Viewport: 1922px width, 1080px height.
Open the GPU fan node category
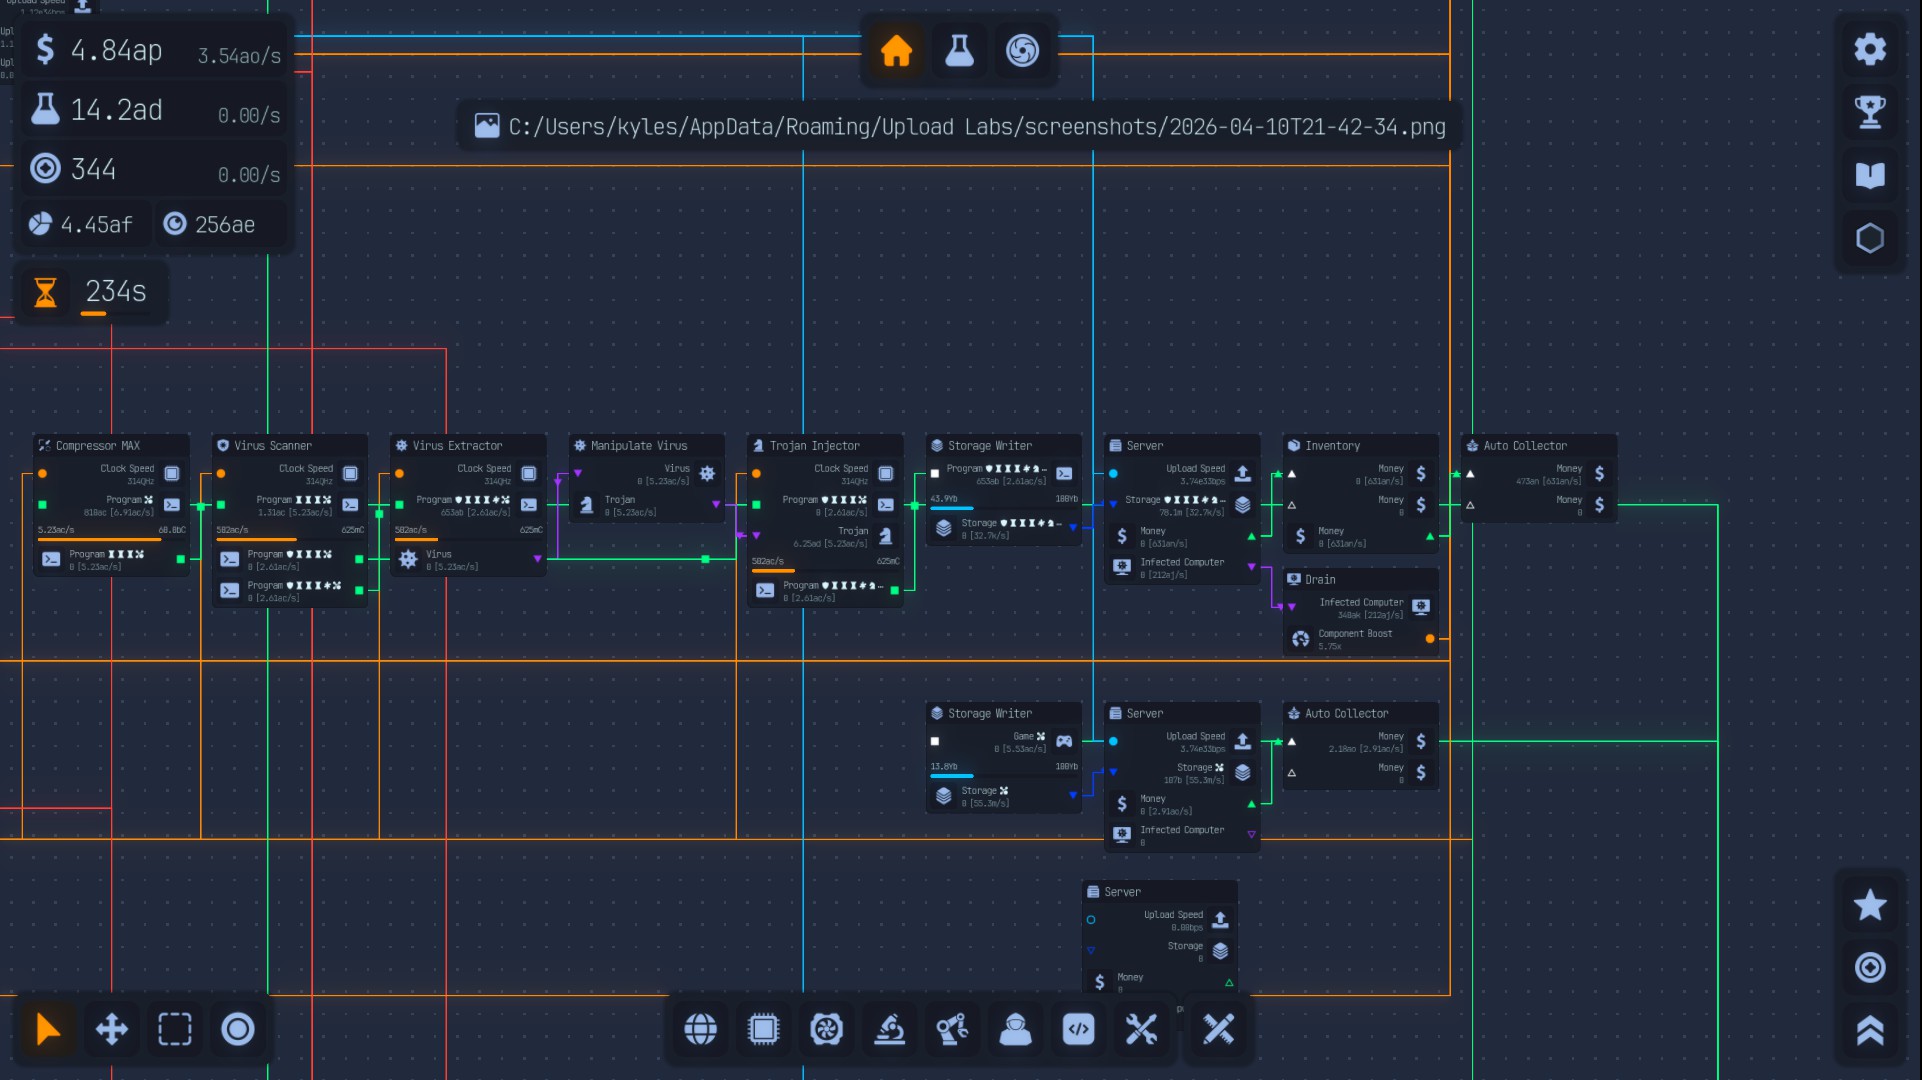[826, 1029]
